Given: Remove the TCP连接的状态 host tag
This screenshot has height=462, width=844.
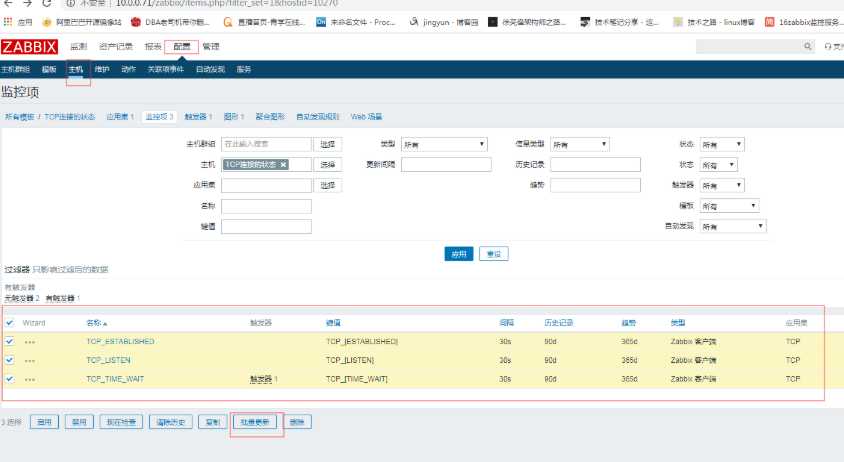Looking at the screenshot, I should click(283, 164).
